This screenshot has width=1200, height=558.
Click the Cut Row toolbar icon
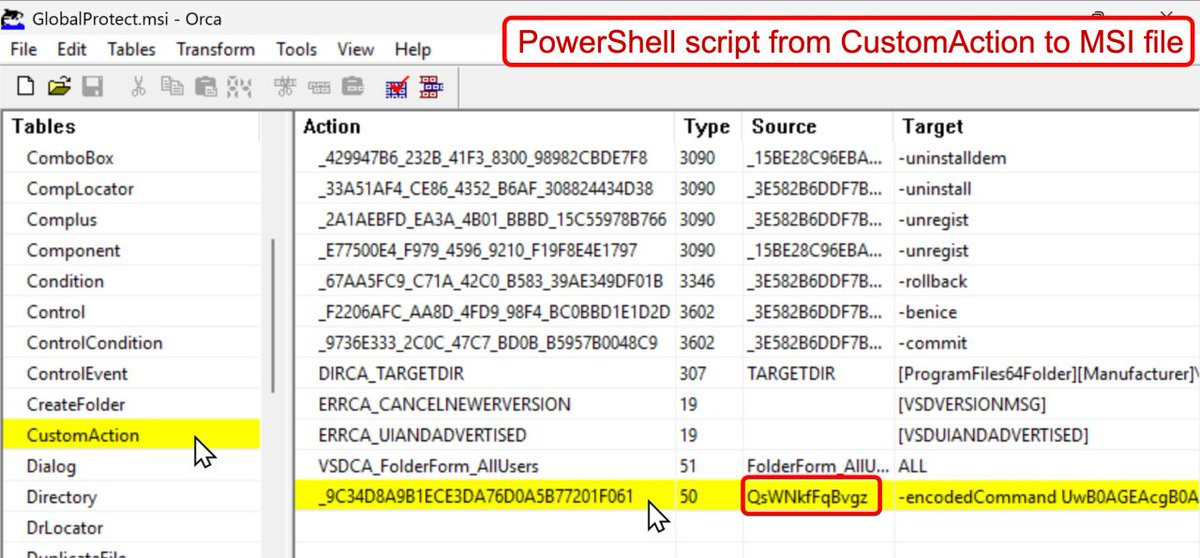(286, 88)
